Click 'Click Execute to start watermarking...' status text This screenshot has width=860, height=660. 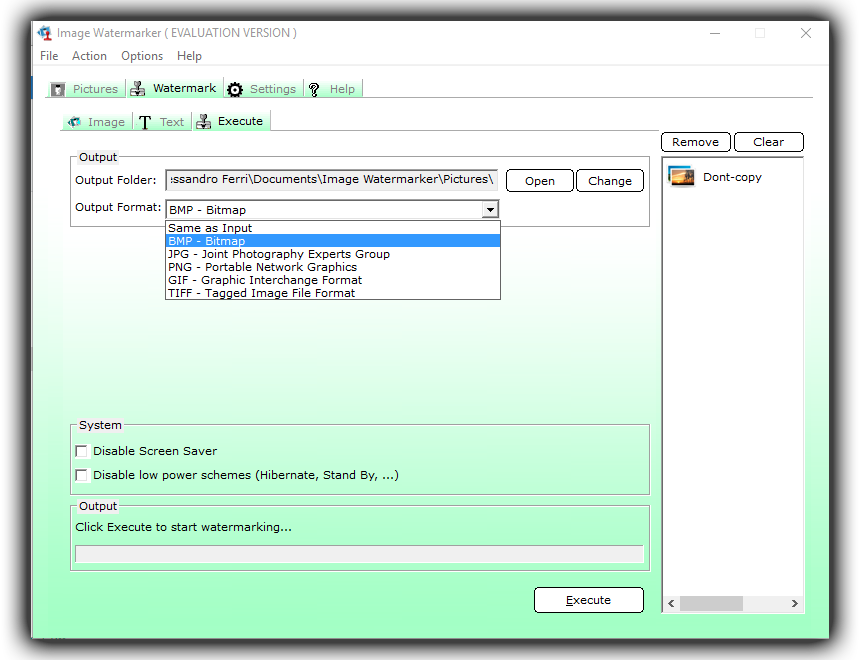(x=183, y=527)
